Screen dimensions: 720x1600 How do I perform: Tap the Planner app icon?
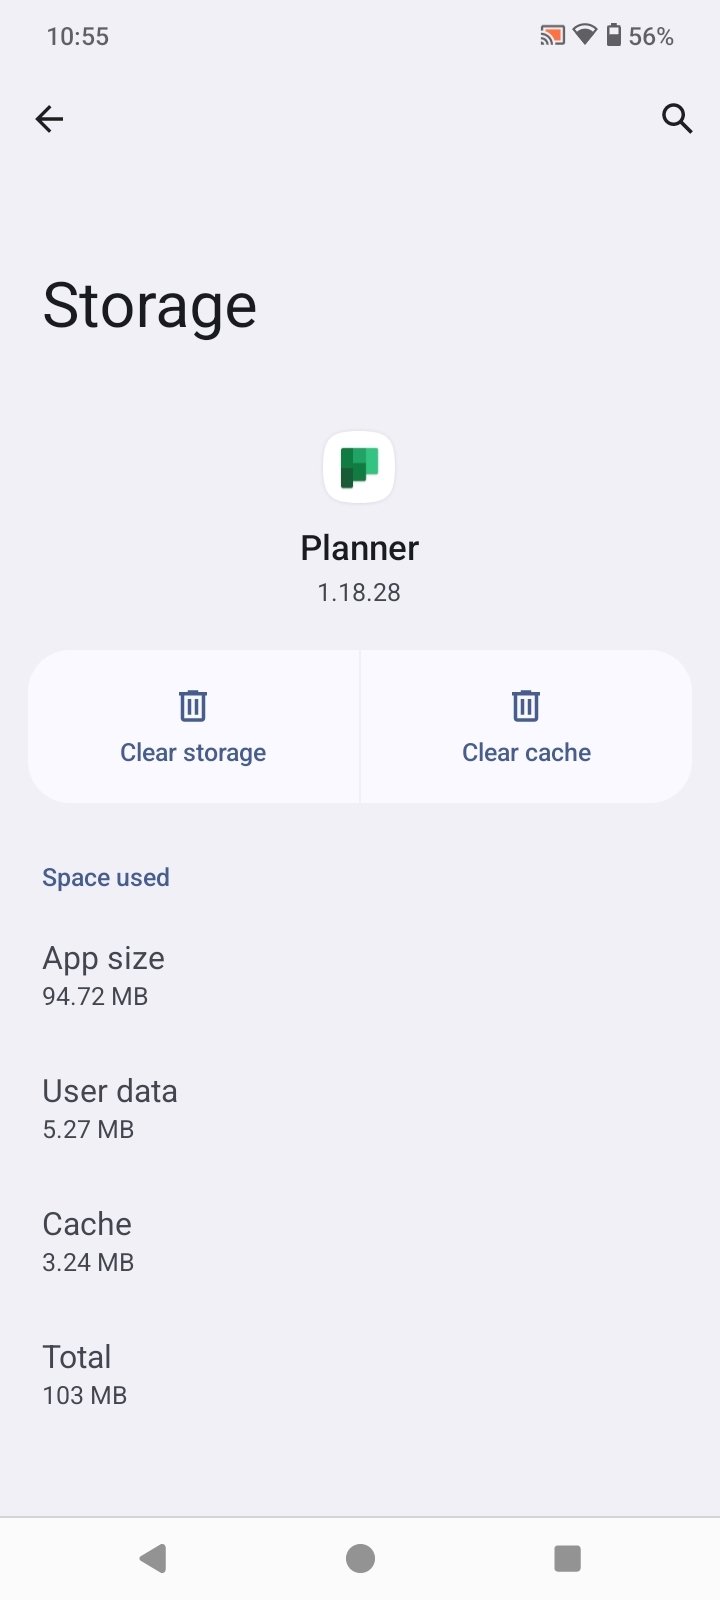(359, 467)
